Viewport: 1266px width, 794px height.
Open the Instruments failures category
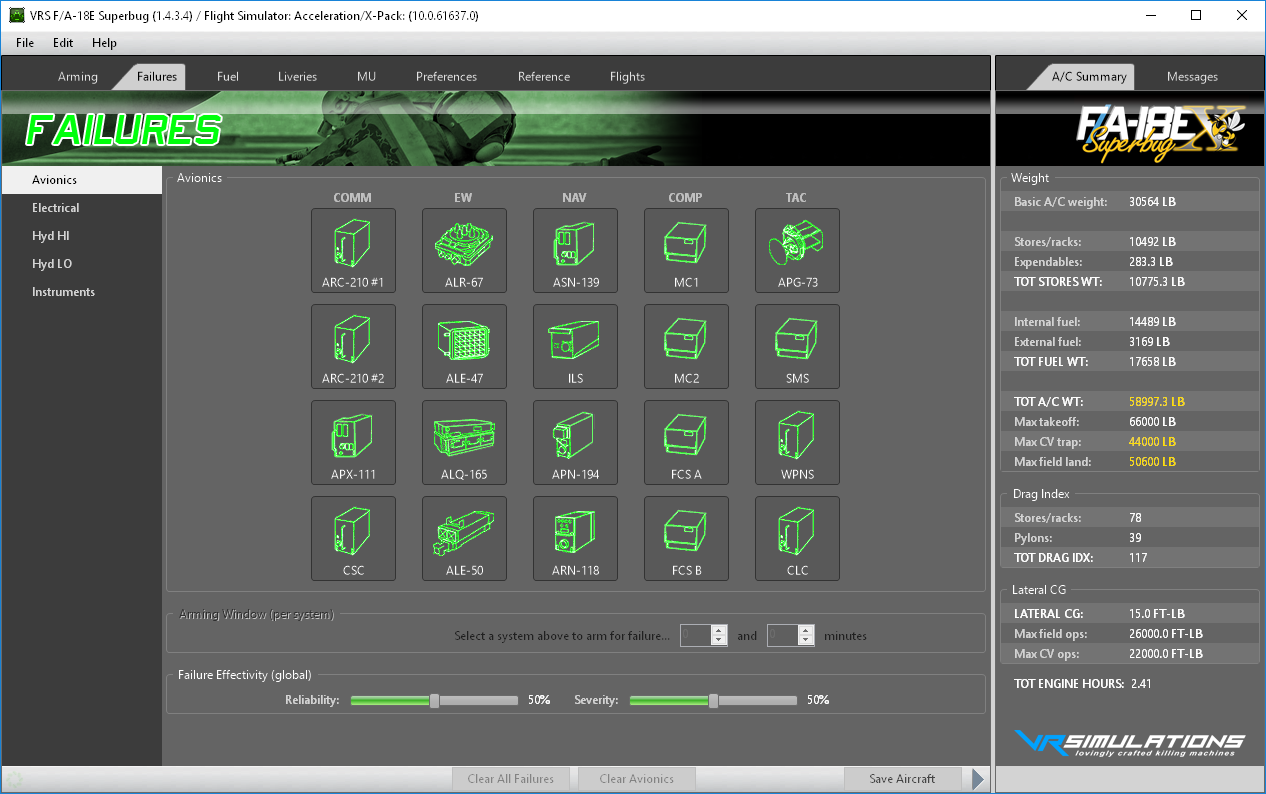(x=64, y=292)
